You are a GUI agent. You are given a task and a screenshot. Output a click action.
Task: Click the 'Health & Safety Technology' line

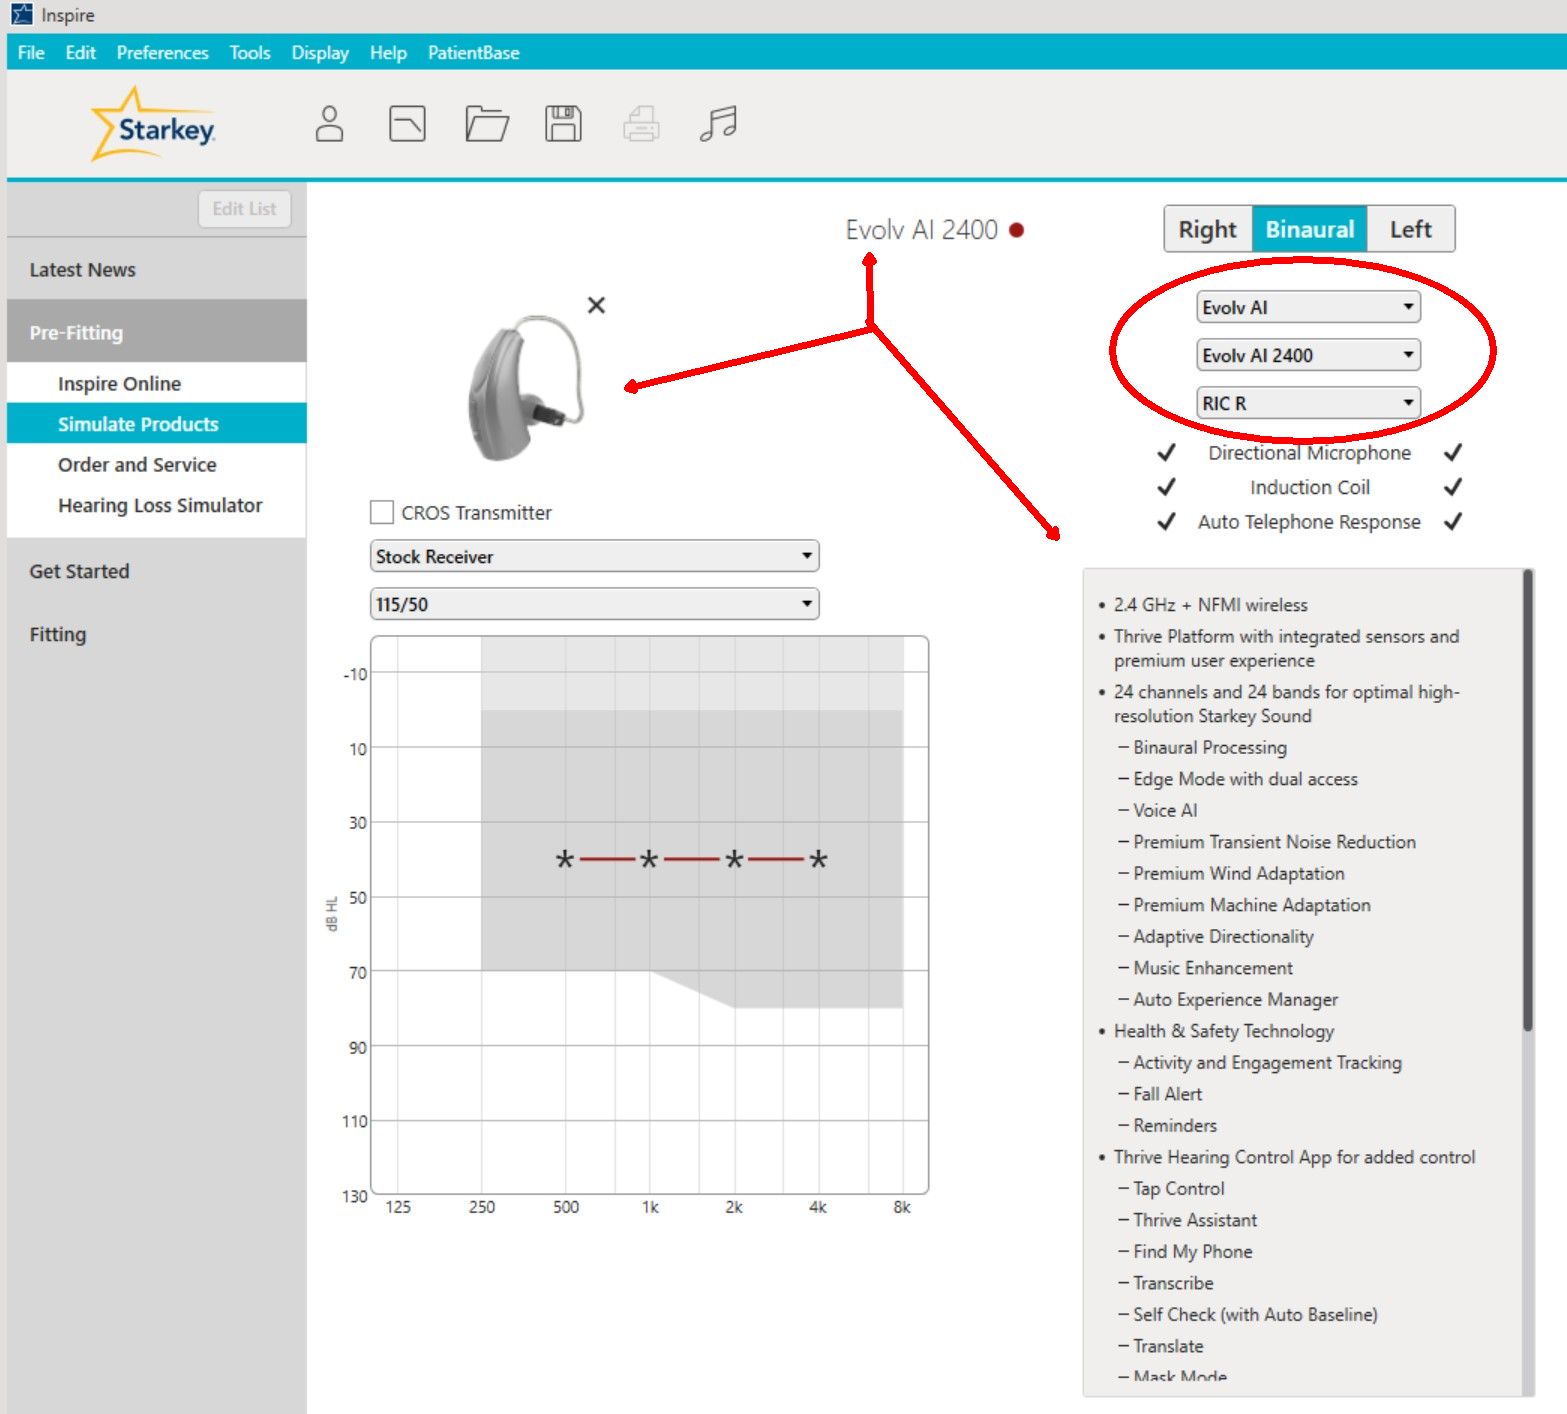pos(1224,1031)
